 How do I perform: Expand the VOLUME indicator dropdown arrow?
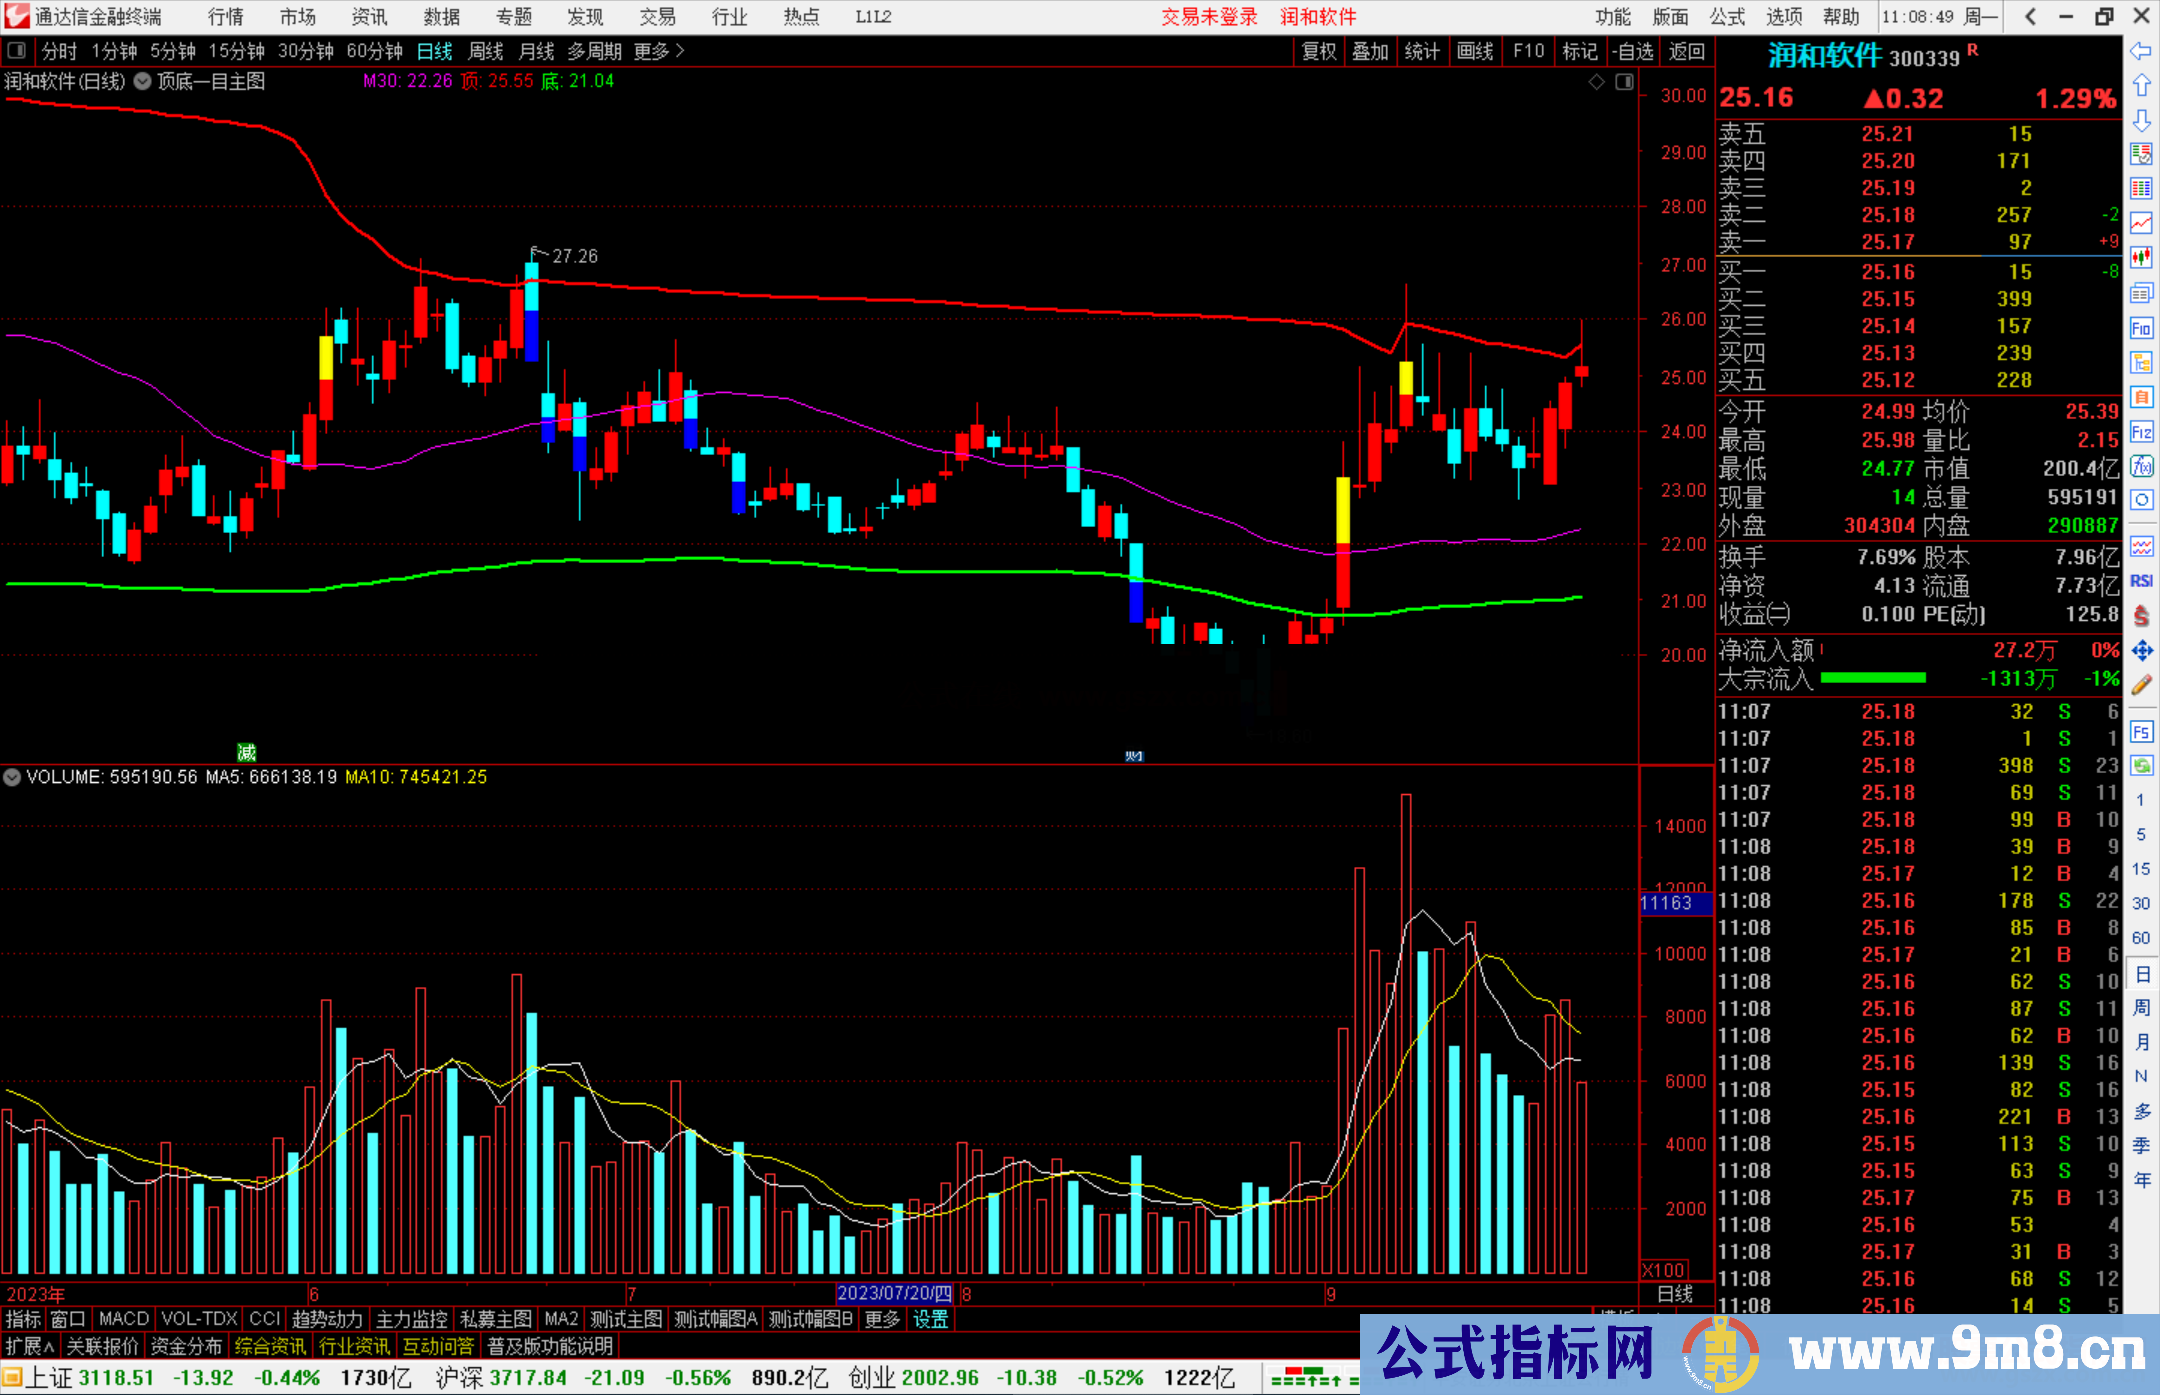tap(12, 777)
